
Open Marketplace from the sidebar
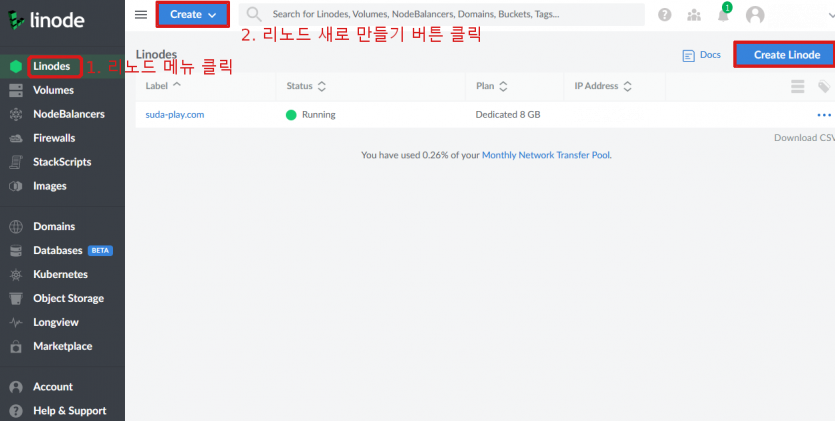tap(62, 346)
